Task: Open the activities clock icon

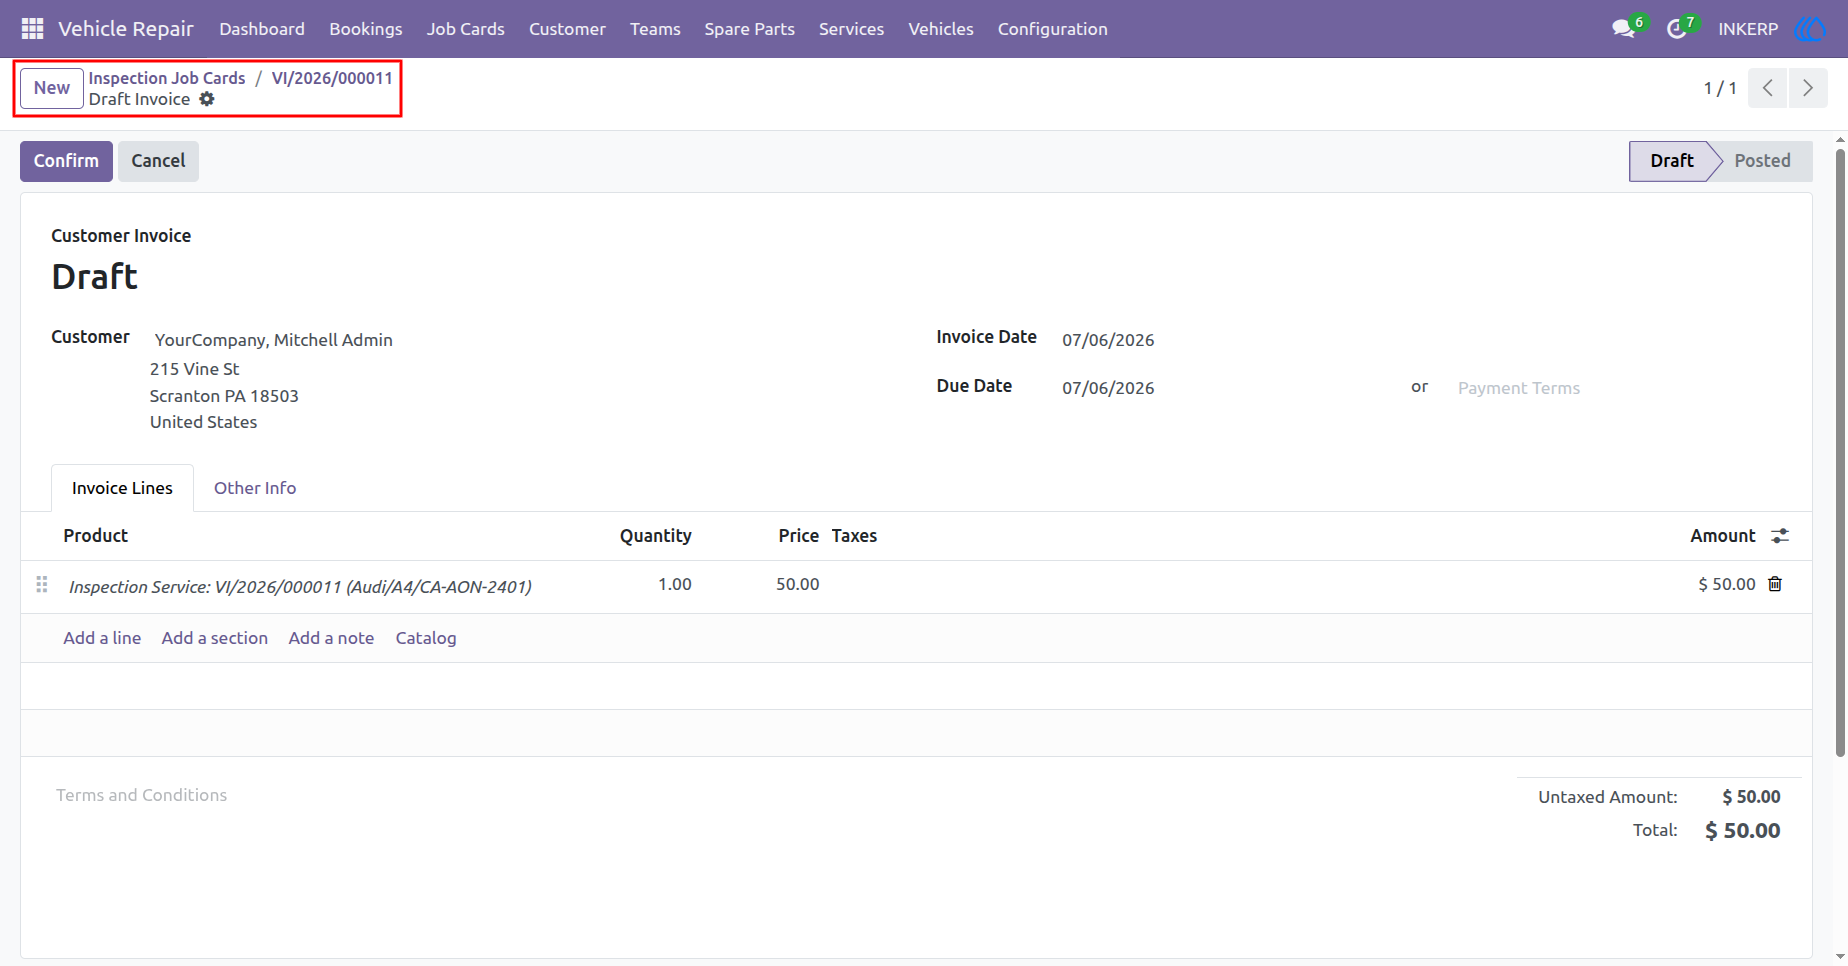Action: click(x=1677, y=29)
